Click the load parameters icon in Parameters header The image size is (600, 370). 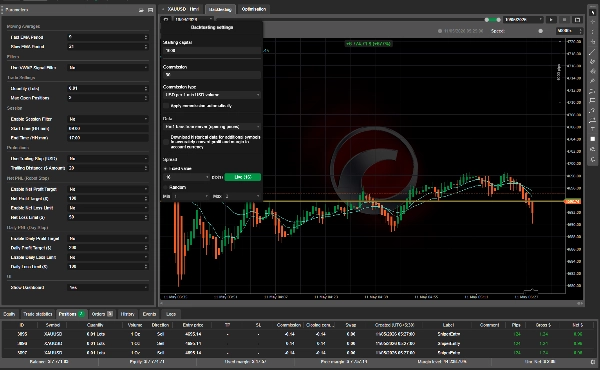click(141, 10)
